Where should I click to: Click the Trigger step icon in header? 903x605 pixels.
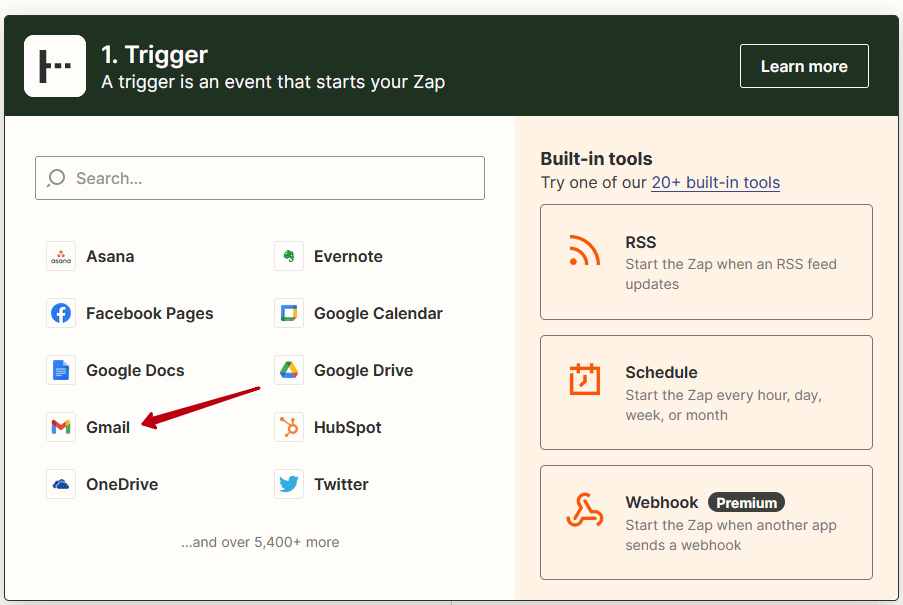click(x=55, y=66)
